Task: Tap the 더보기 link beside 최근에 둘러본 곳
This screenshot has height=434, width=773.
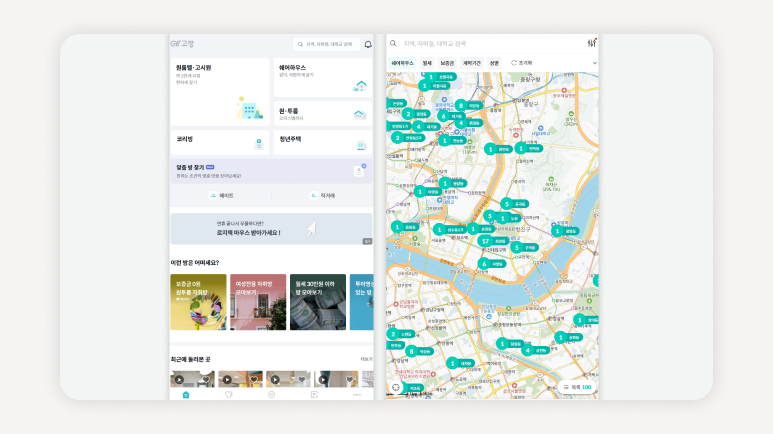Action: click(366, 359)
